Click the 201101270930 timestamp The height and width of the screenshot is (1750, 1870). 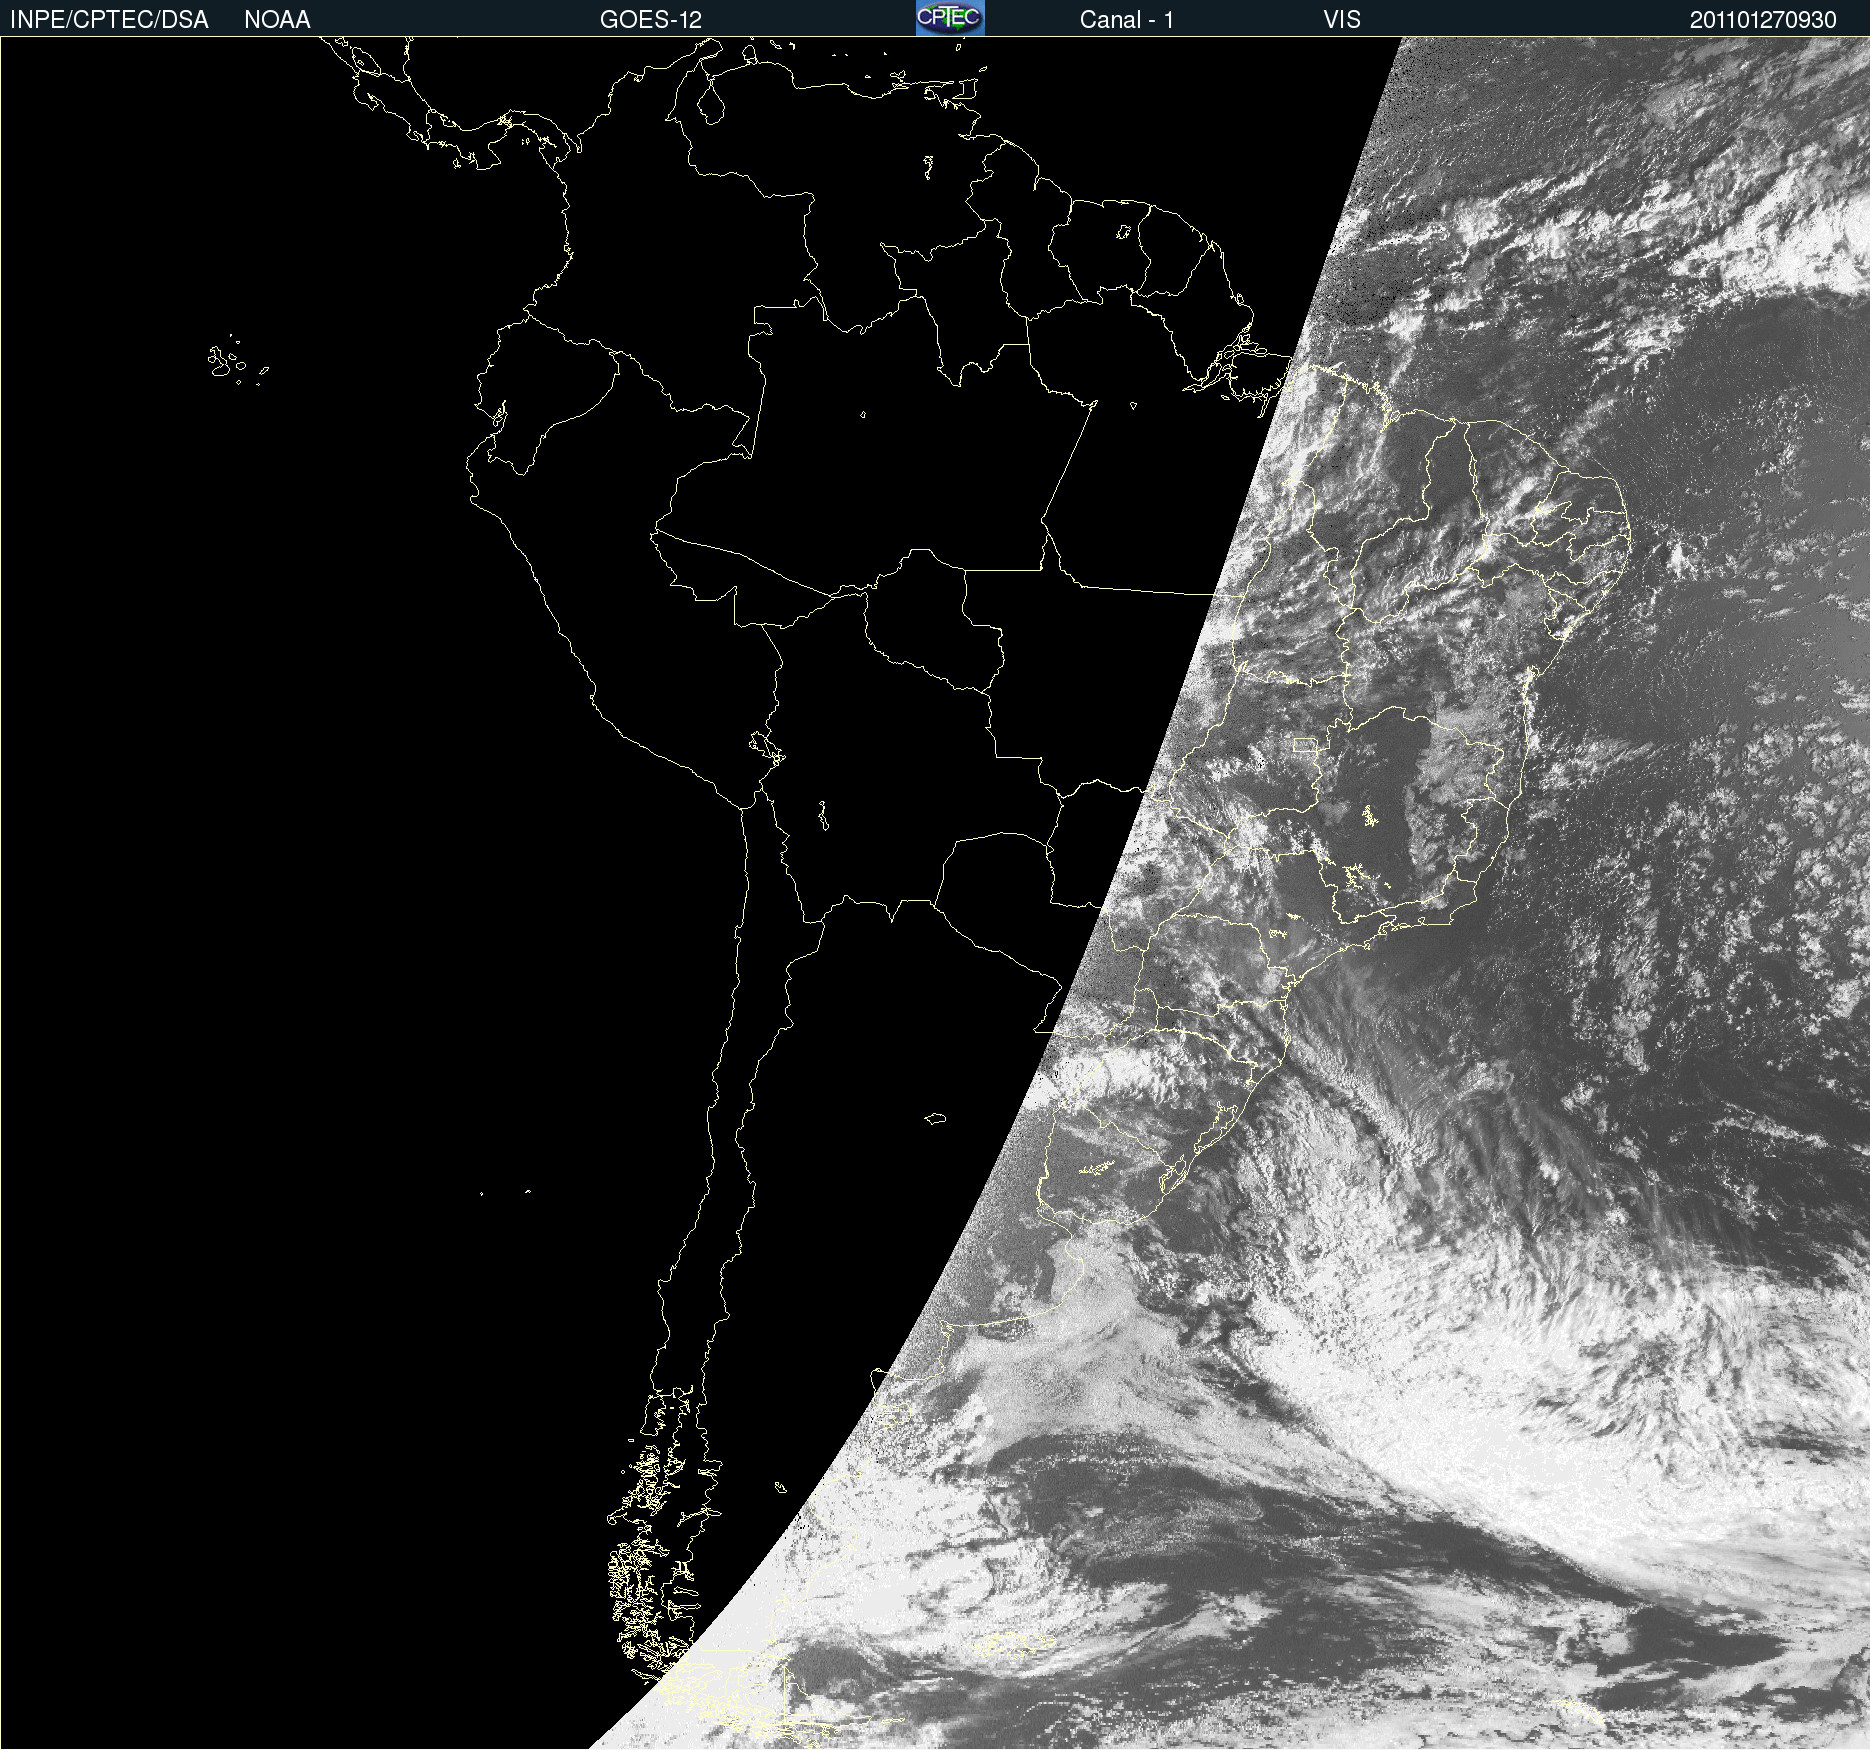tap(1763, 20)
